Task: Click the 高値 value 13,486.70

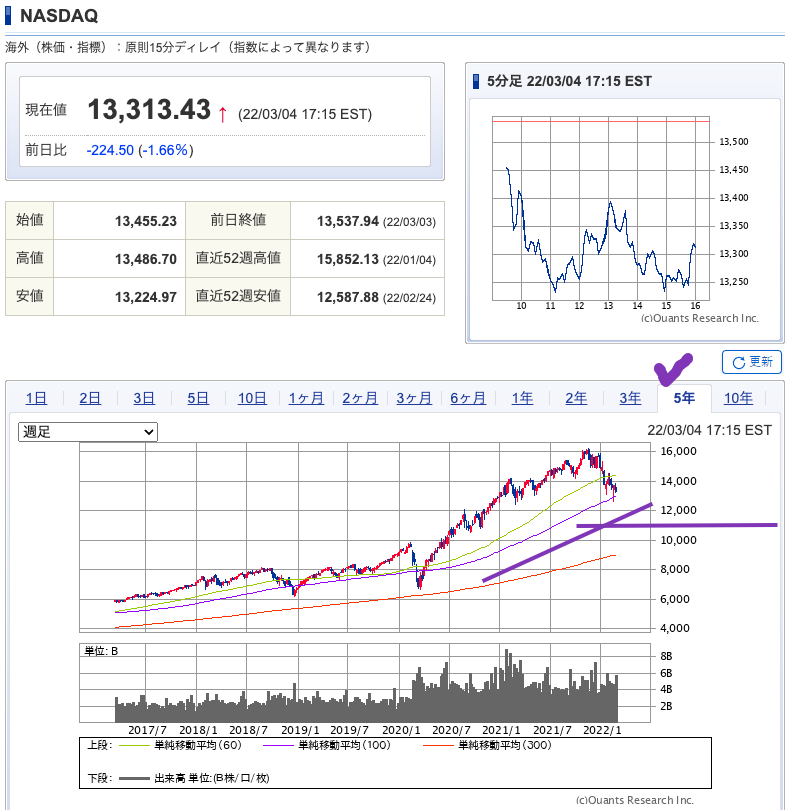Action: pos(146,259)
